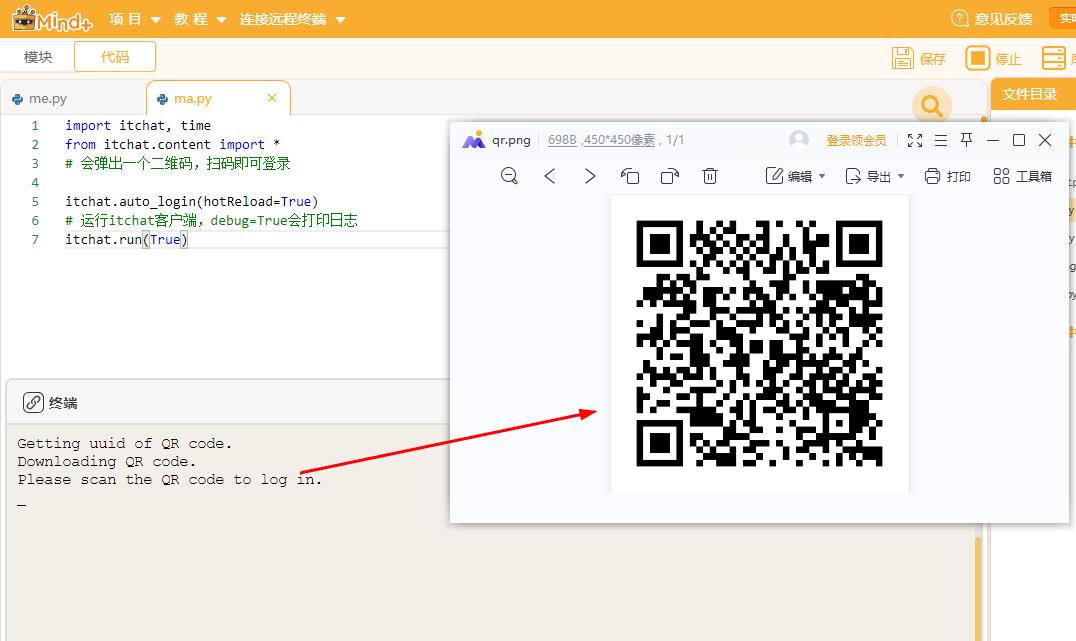Screen dimensions: 1076x641
Task: Minimize the image viewer window
Action: (992, 140)
